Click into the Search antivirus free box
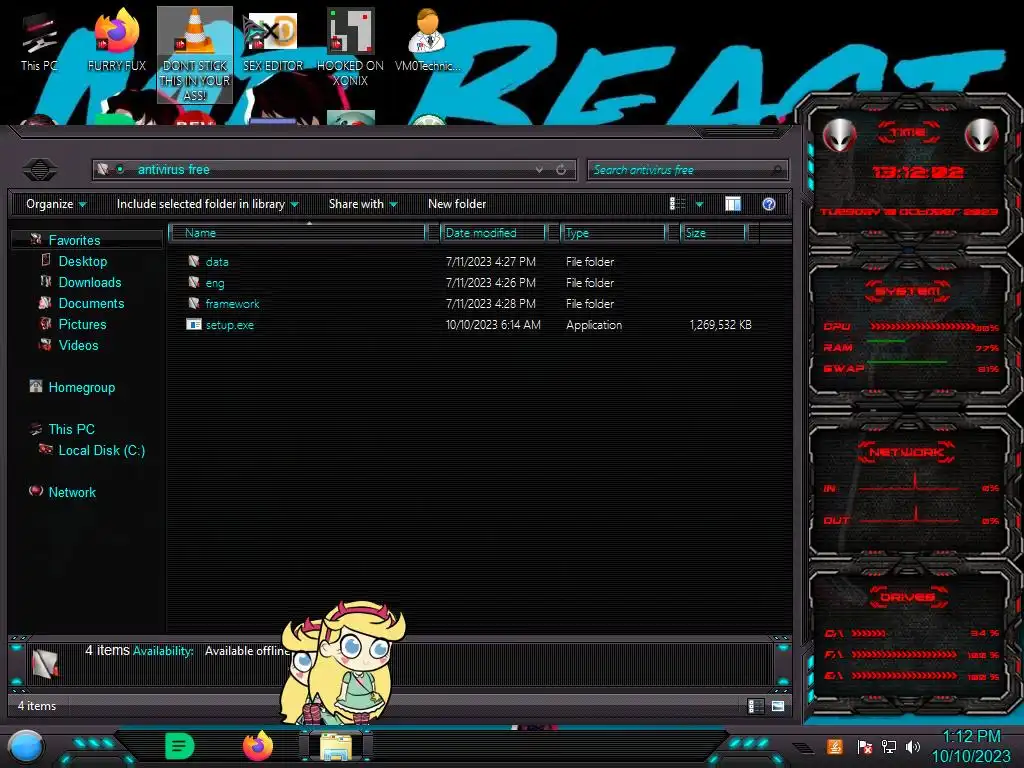1024x768 pixels. 688,170
